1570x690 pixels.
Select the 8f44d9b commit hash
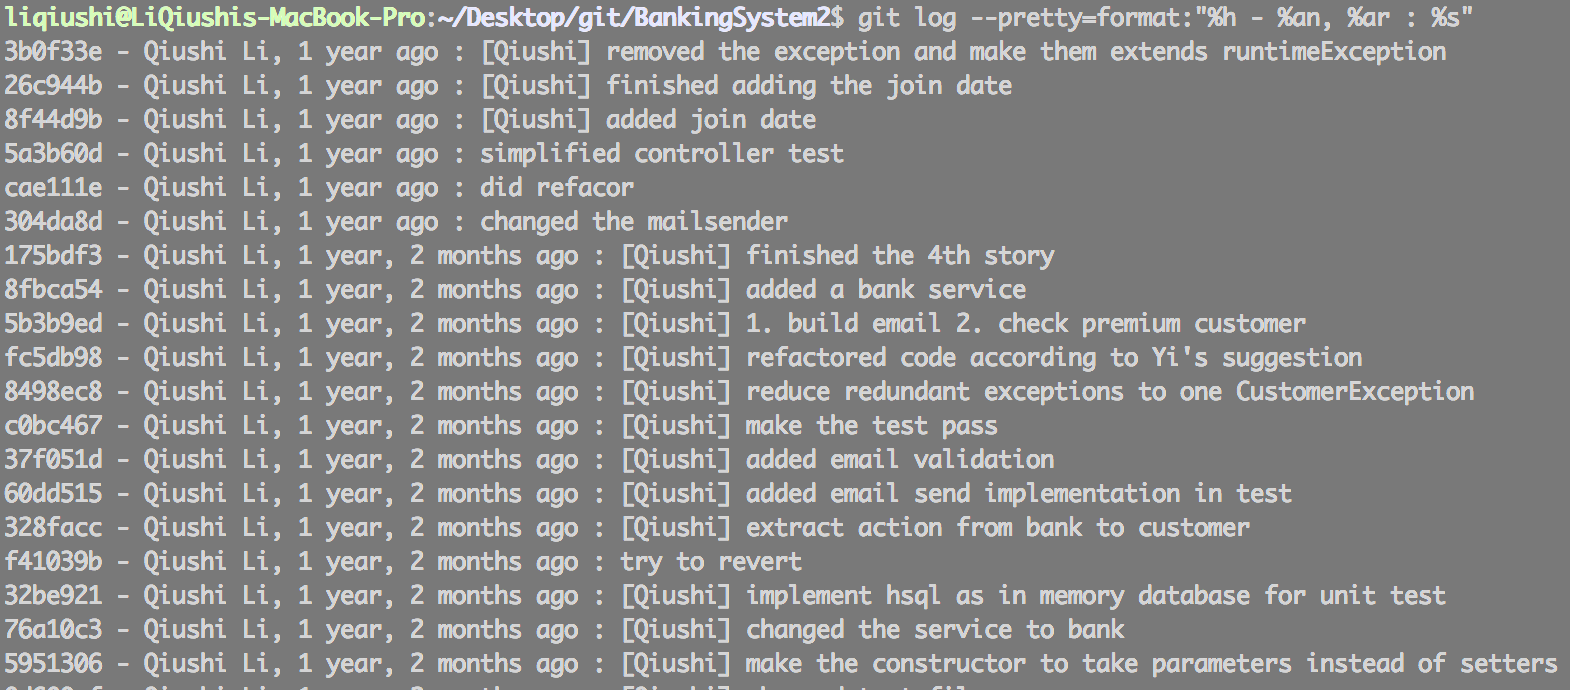[53, 120]
